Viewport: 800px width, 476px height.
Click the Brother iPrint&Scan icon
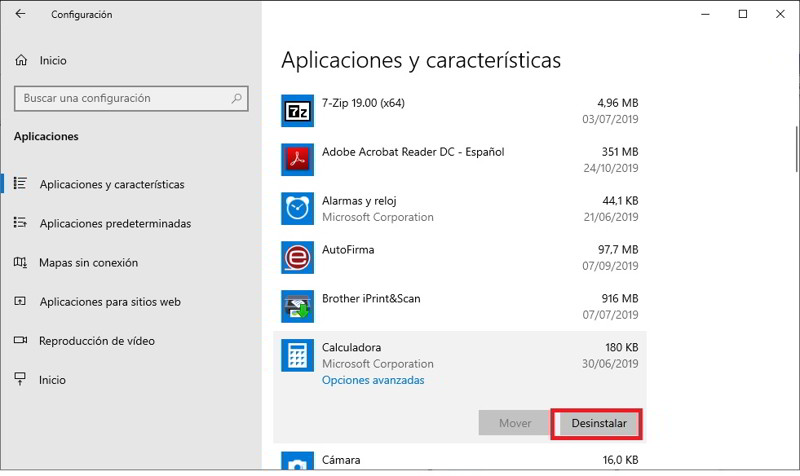coord(298,306)
